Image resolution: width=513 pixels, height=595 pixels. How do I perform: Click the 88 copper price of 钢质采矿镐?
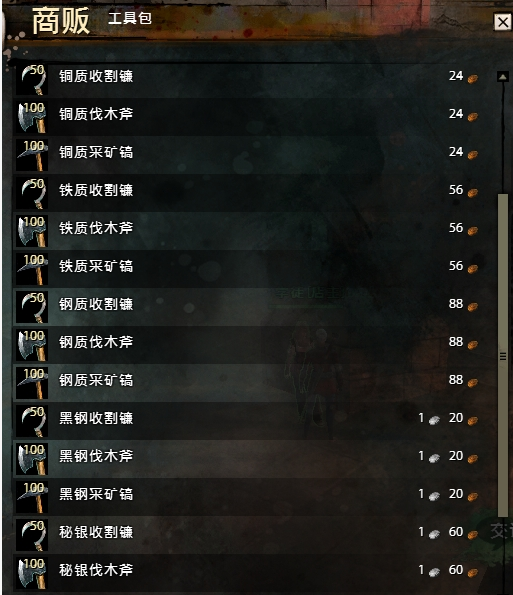[x=456, y=380]
